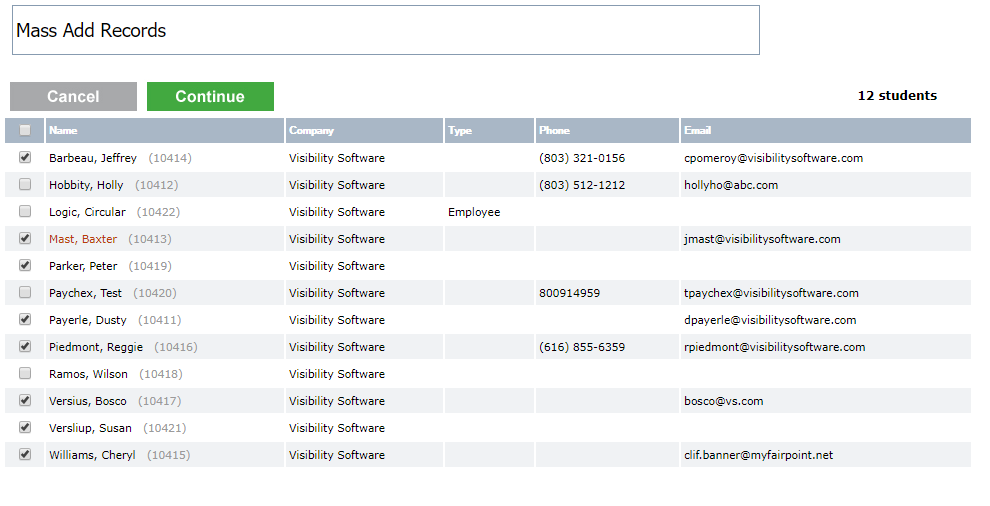The width and height of the screenshot is (990, 506).
Task: Check the Hobbity, Holly checkbox
Action: (25, 184)
